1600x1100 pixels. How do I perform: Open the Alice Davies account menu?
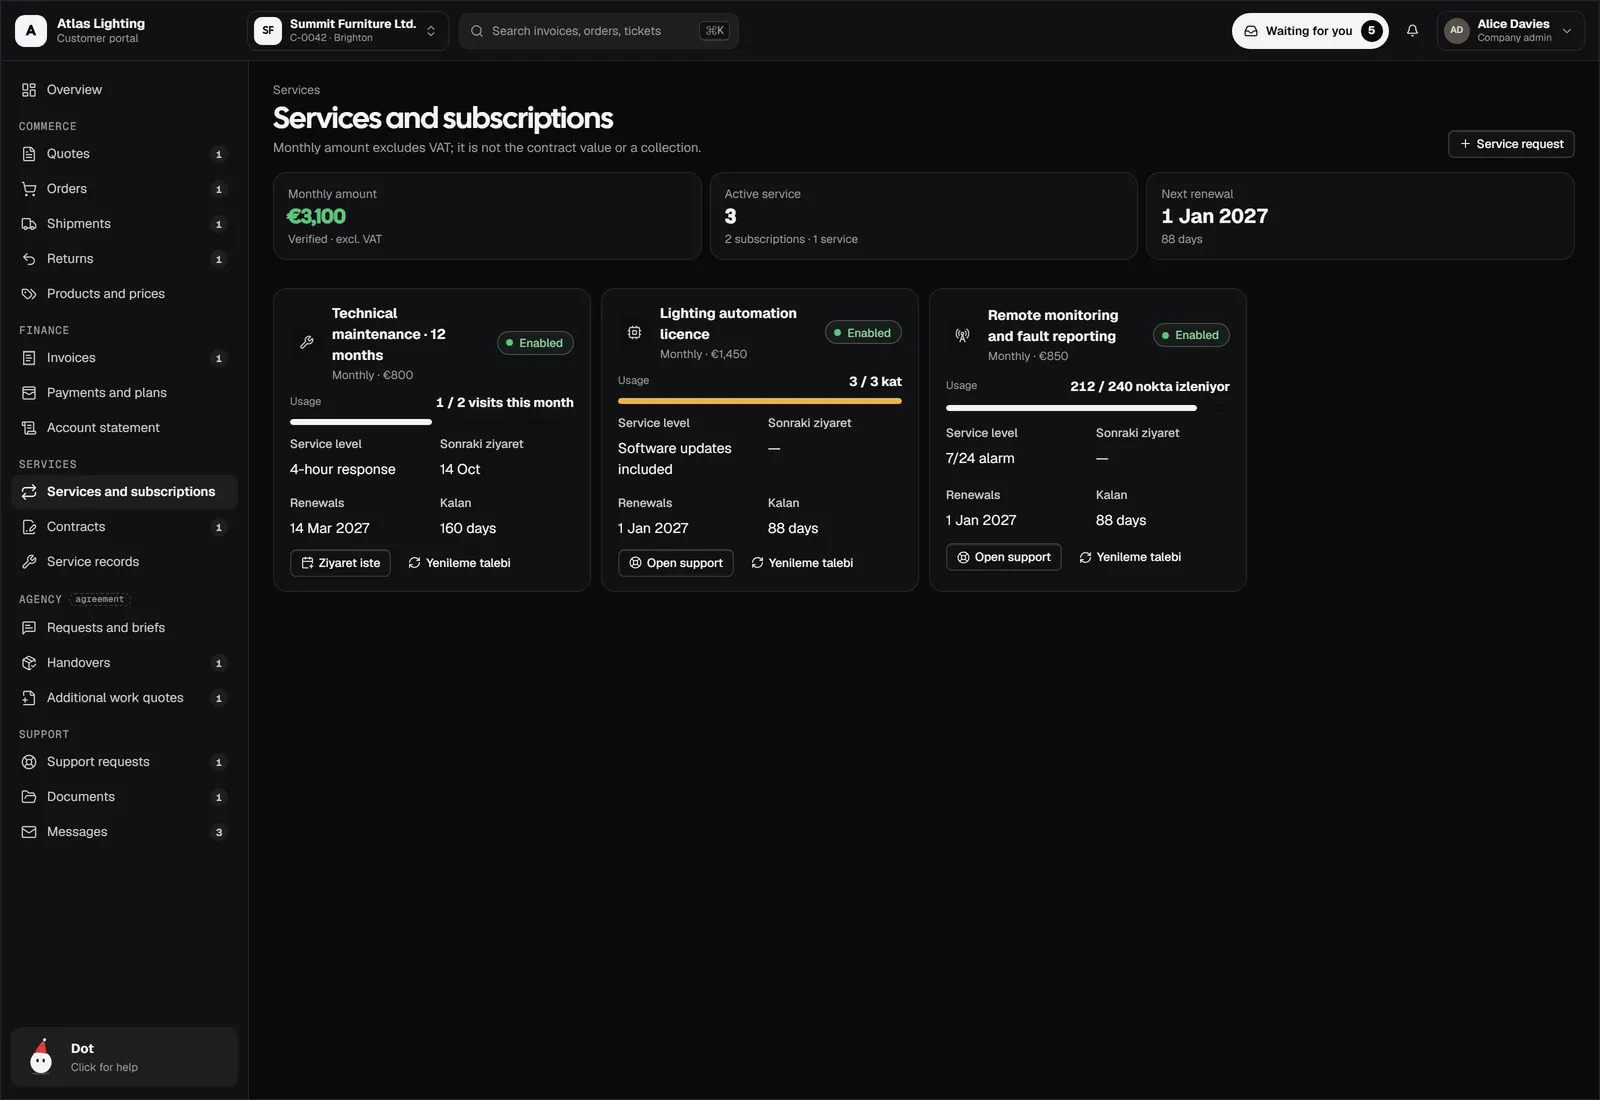pos(1510,31)
